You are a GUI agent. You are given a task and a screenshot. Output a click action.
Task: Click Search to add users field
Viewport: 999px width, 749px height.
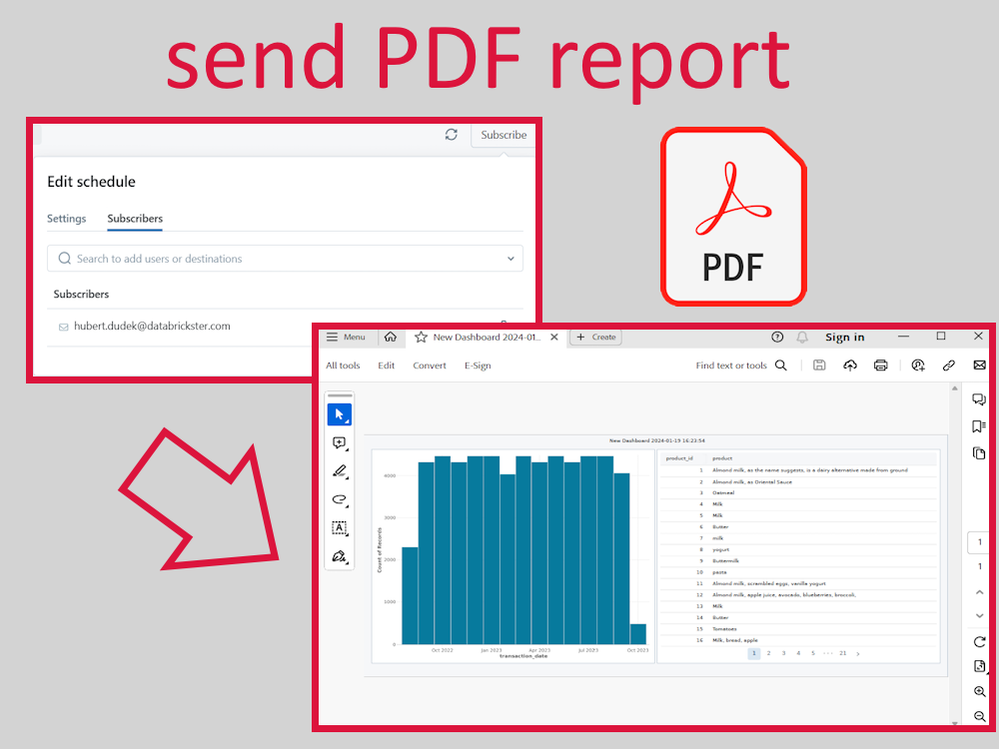coord(280,259)
